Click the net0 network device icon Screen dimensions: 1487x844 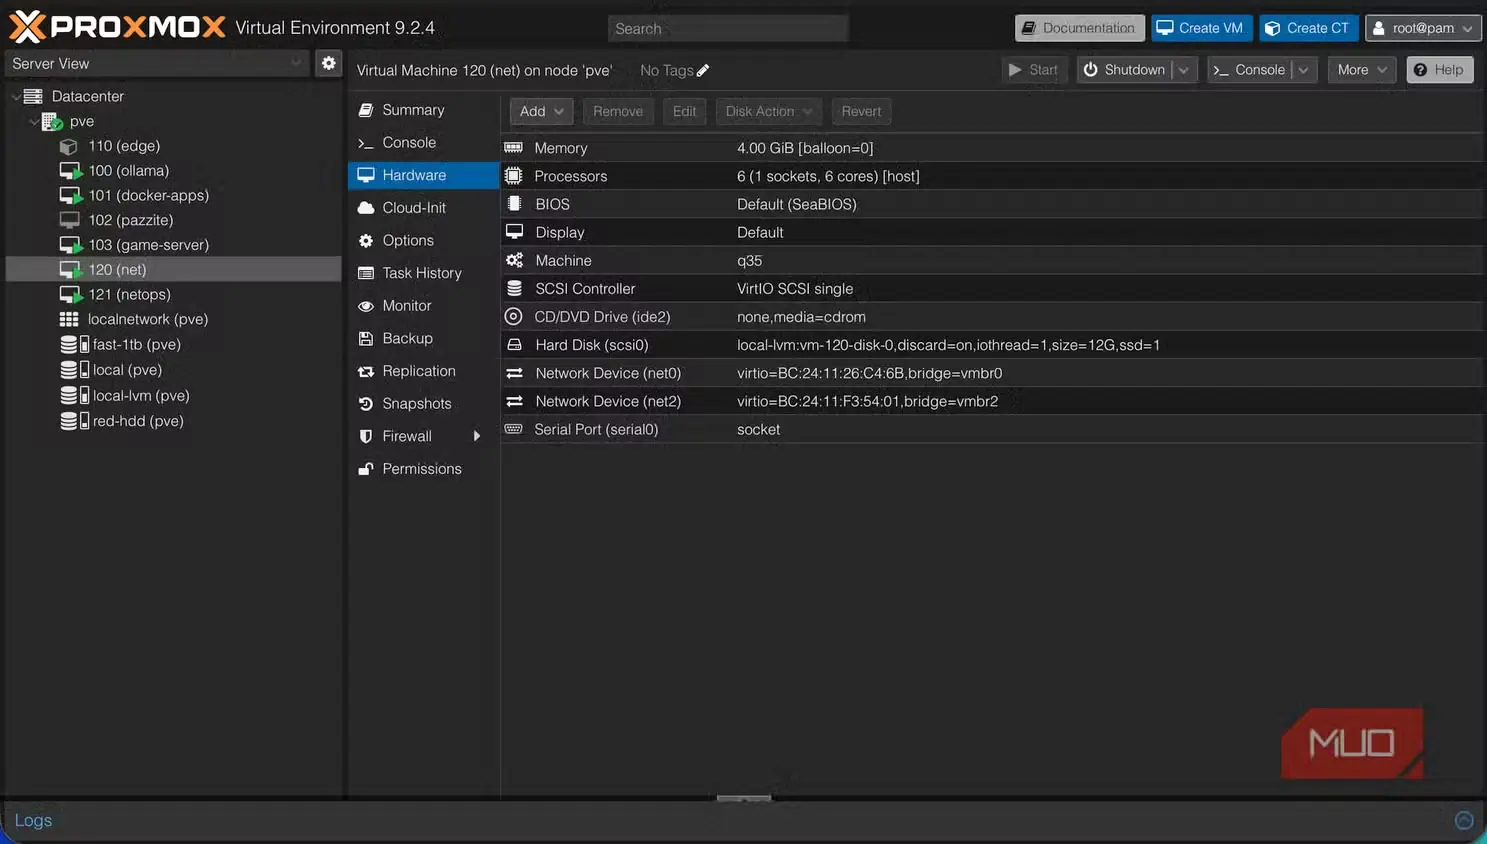click(x=514, y=373)
